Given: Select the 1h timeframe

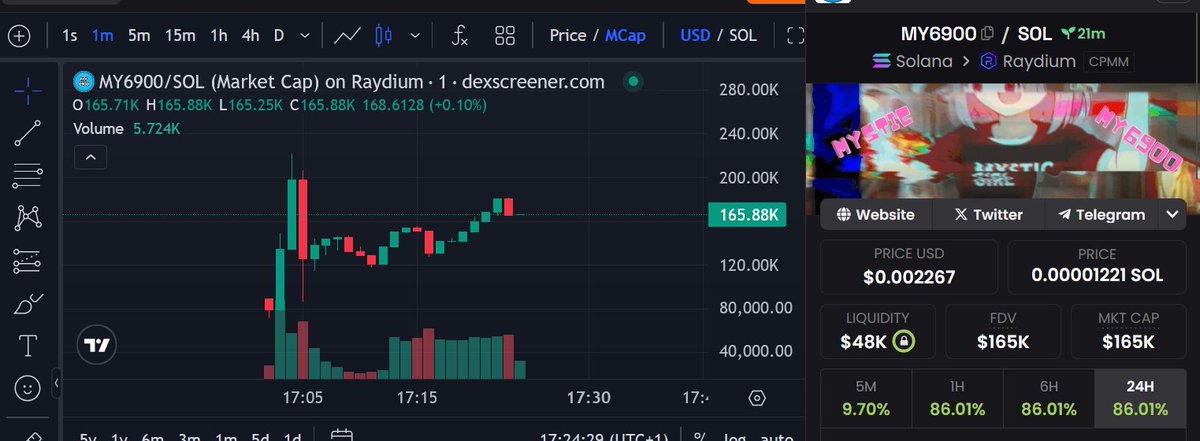Looking at the screenshot, I should coord(218,35).
